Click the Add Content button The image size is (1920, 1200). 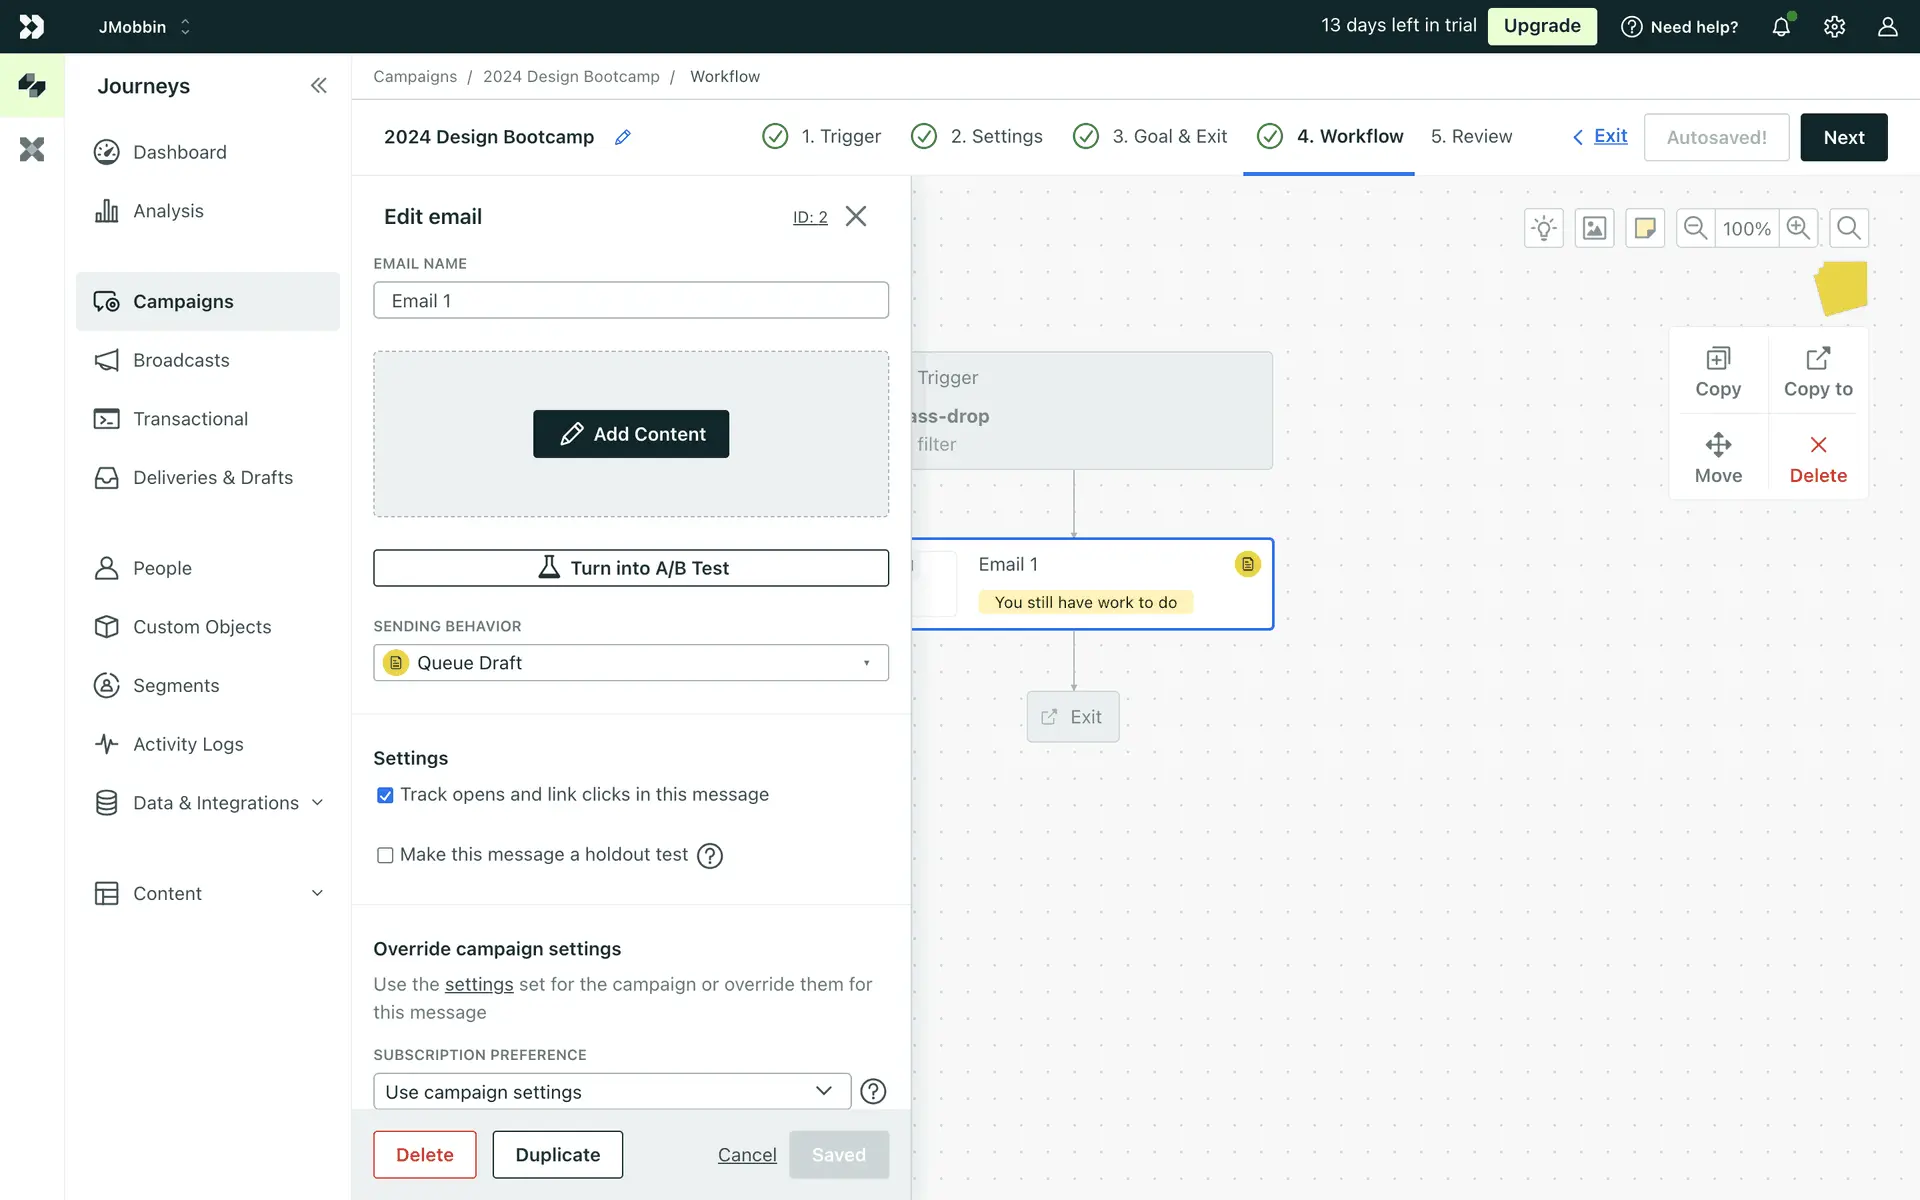[x=630, y=434]
